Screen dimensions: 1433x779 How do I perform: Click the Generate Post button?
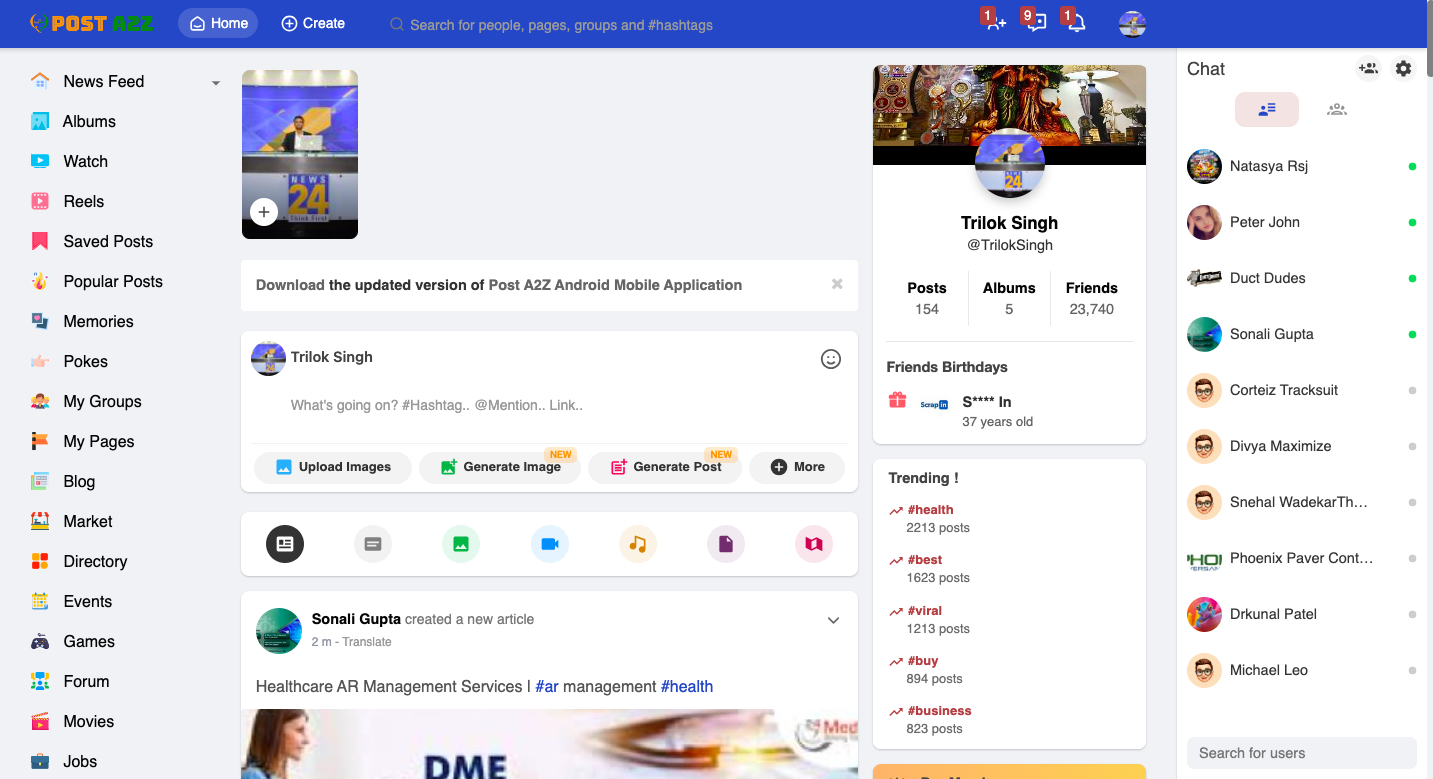point(665,467)
